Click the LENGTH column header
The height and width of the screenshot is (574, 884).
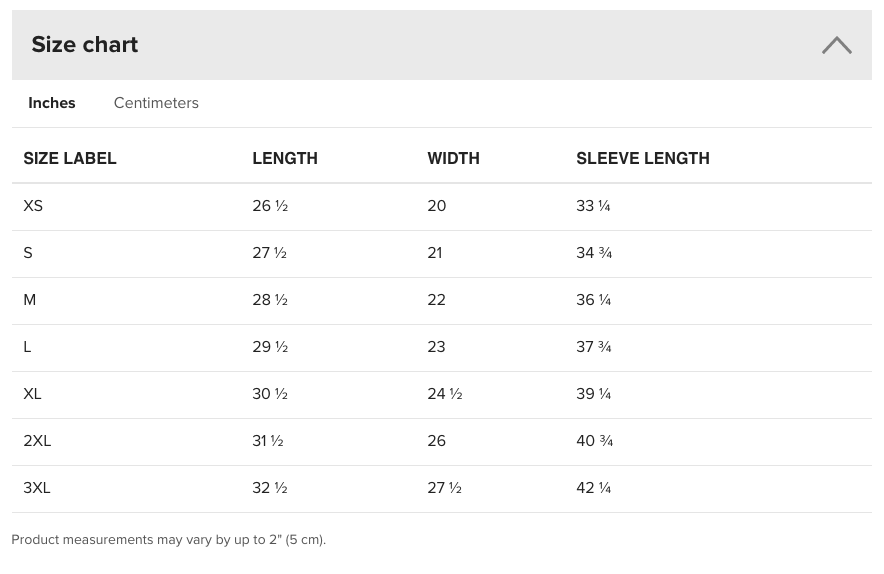(285, 158)
